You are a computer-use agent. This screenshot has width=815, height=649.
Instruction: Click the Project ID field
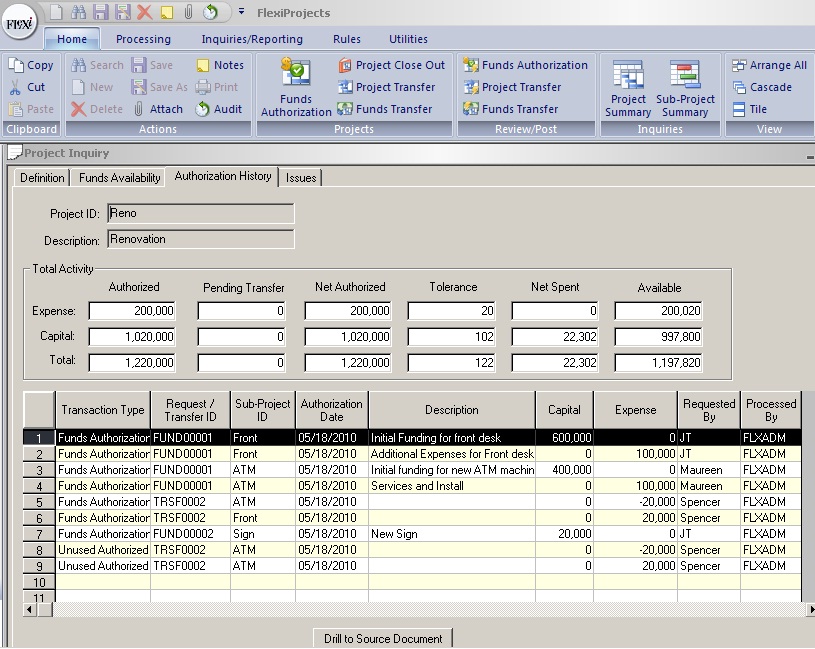200,214
